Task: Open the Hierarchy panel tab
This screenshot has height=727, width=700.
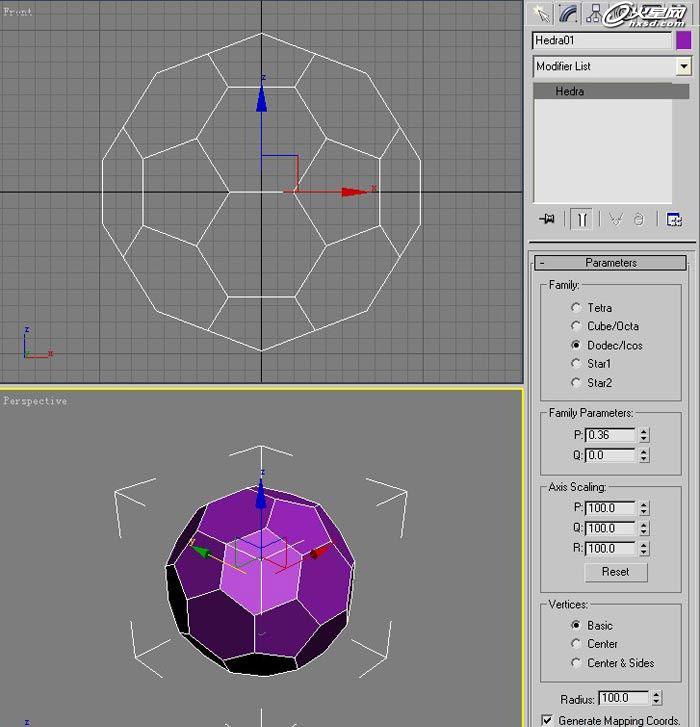Action: [x=594, y=13]
